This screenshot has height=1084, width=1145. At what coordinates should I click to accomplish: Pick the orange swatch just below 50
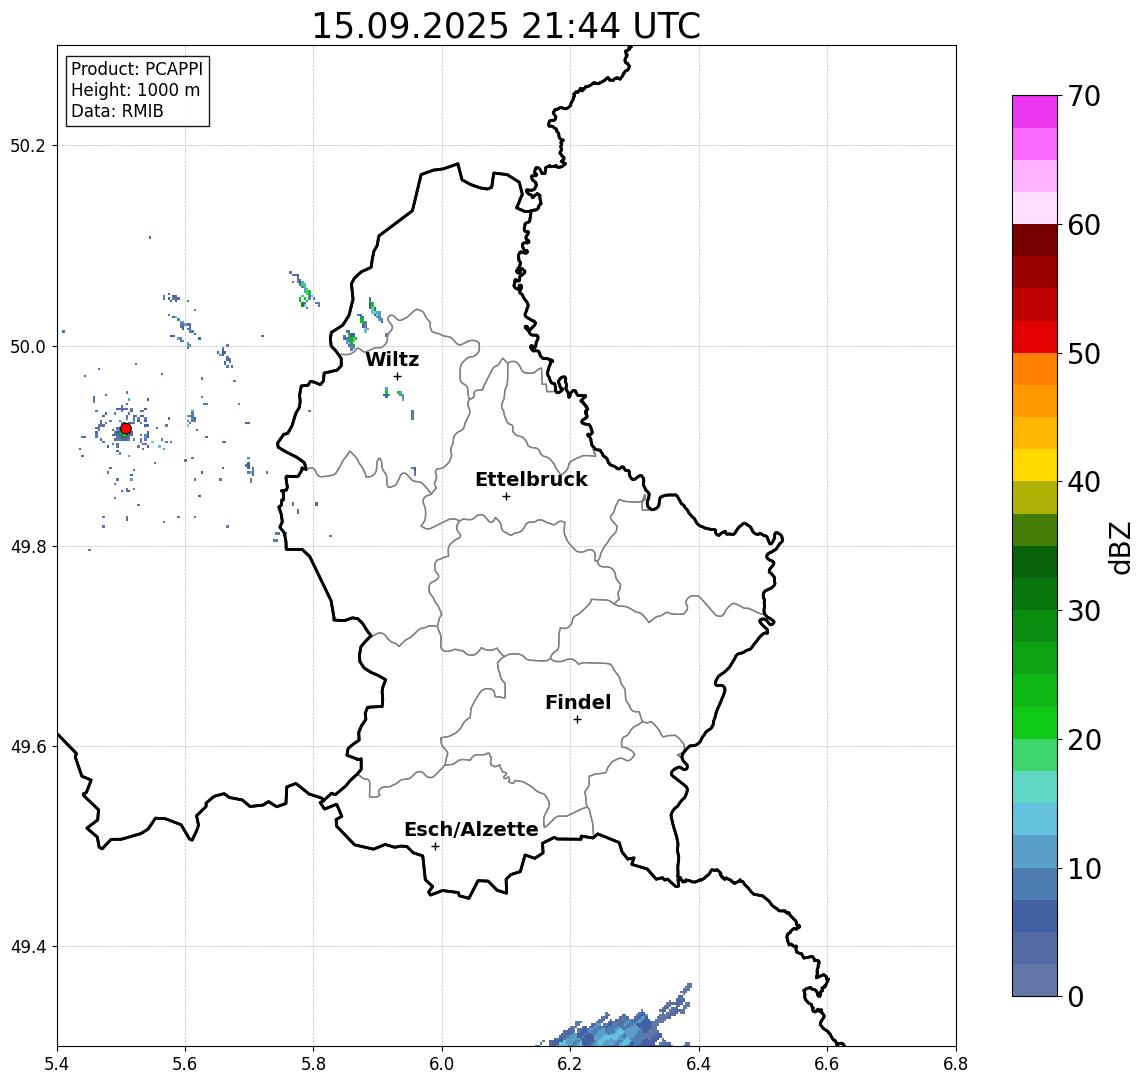1035,370
